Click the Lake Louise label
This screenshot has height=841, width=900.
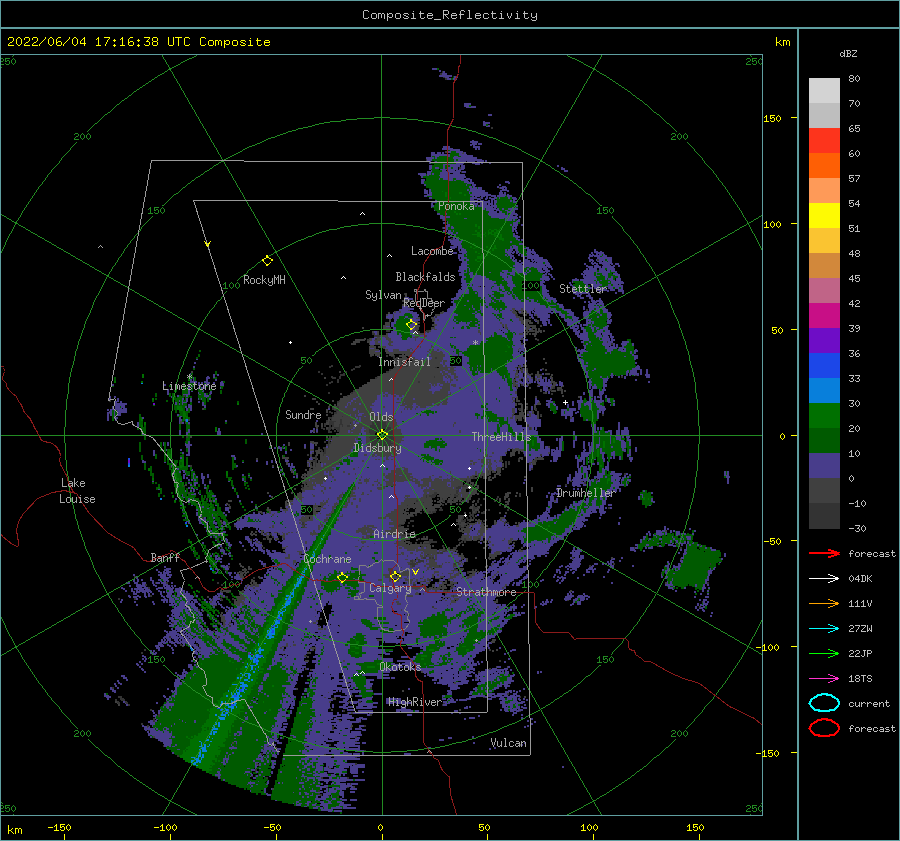click(77, 491)
